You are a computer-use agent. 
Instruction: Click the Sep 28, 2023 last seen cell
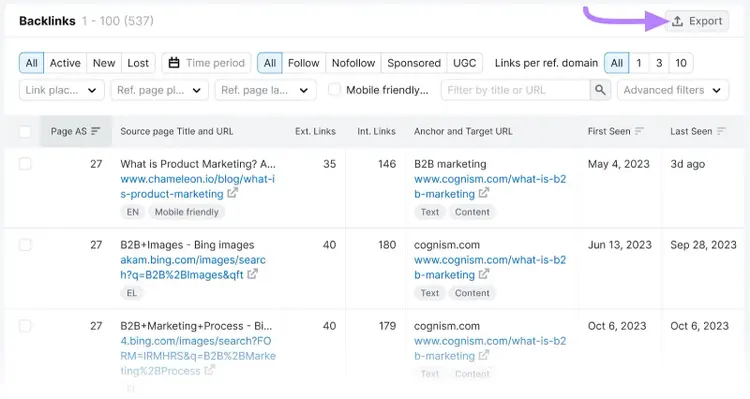click(x=703, y=245)
